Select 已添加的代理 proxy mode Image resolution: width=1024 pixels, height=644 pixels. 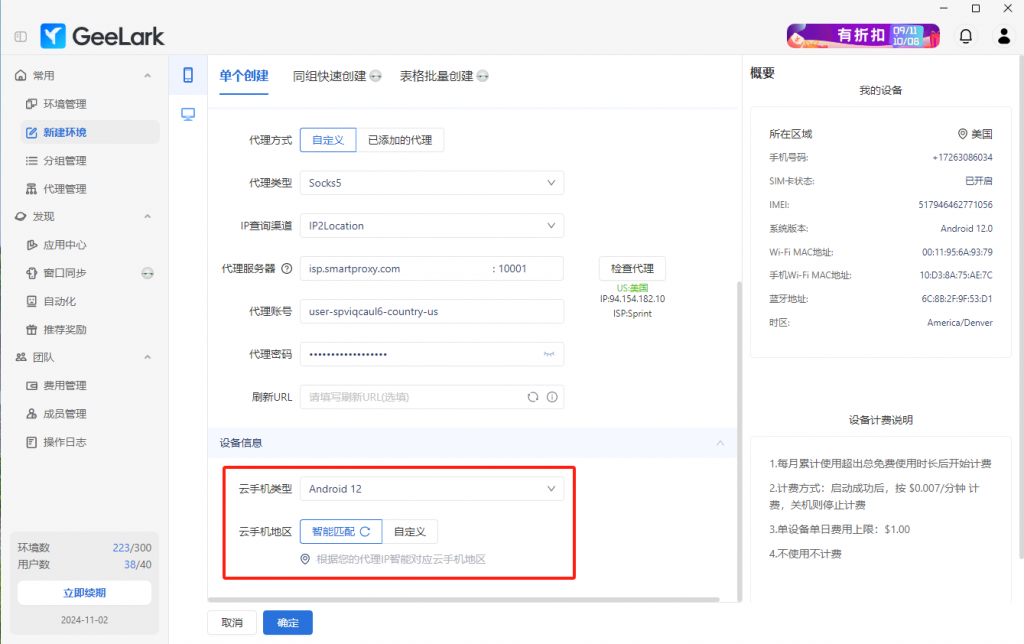(x=399, y=140)
